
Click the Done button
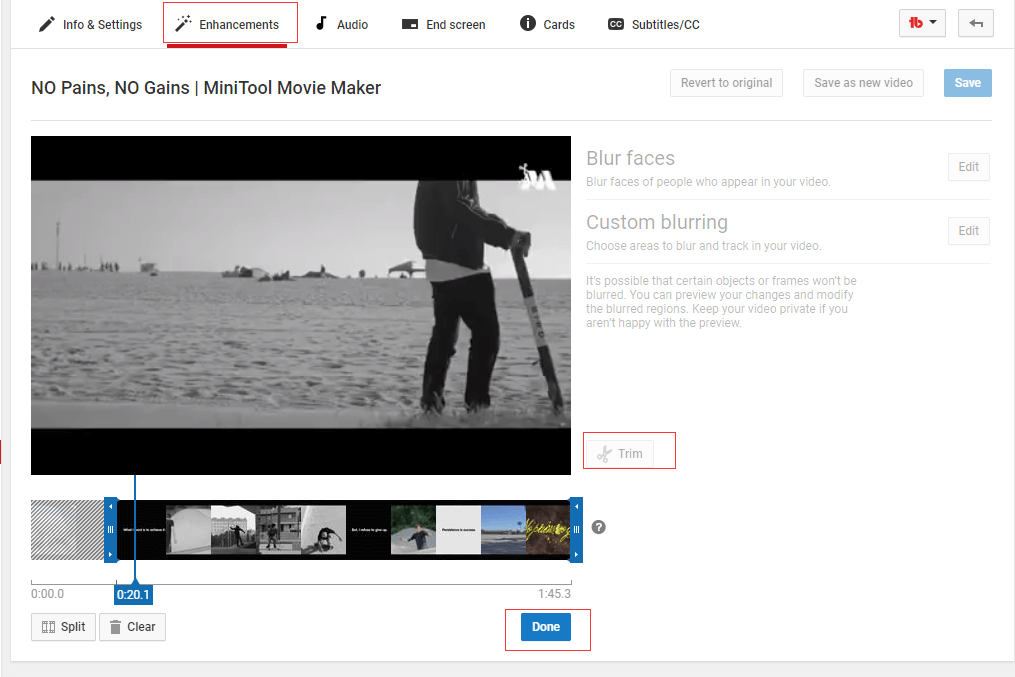pos(546,626)
